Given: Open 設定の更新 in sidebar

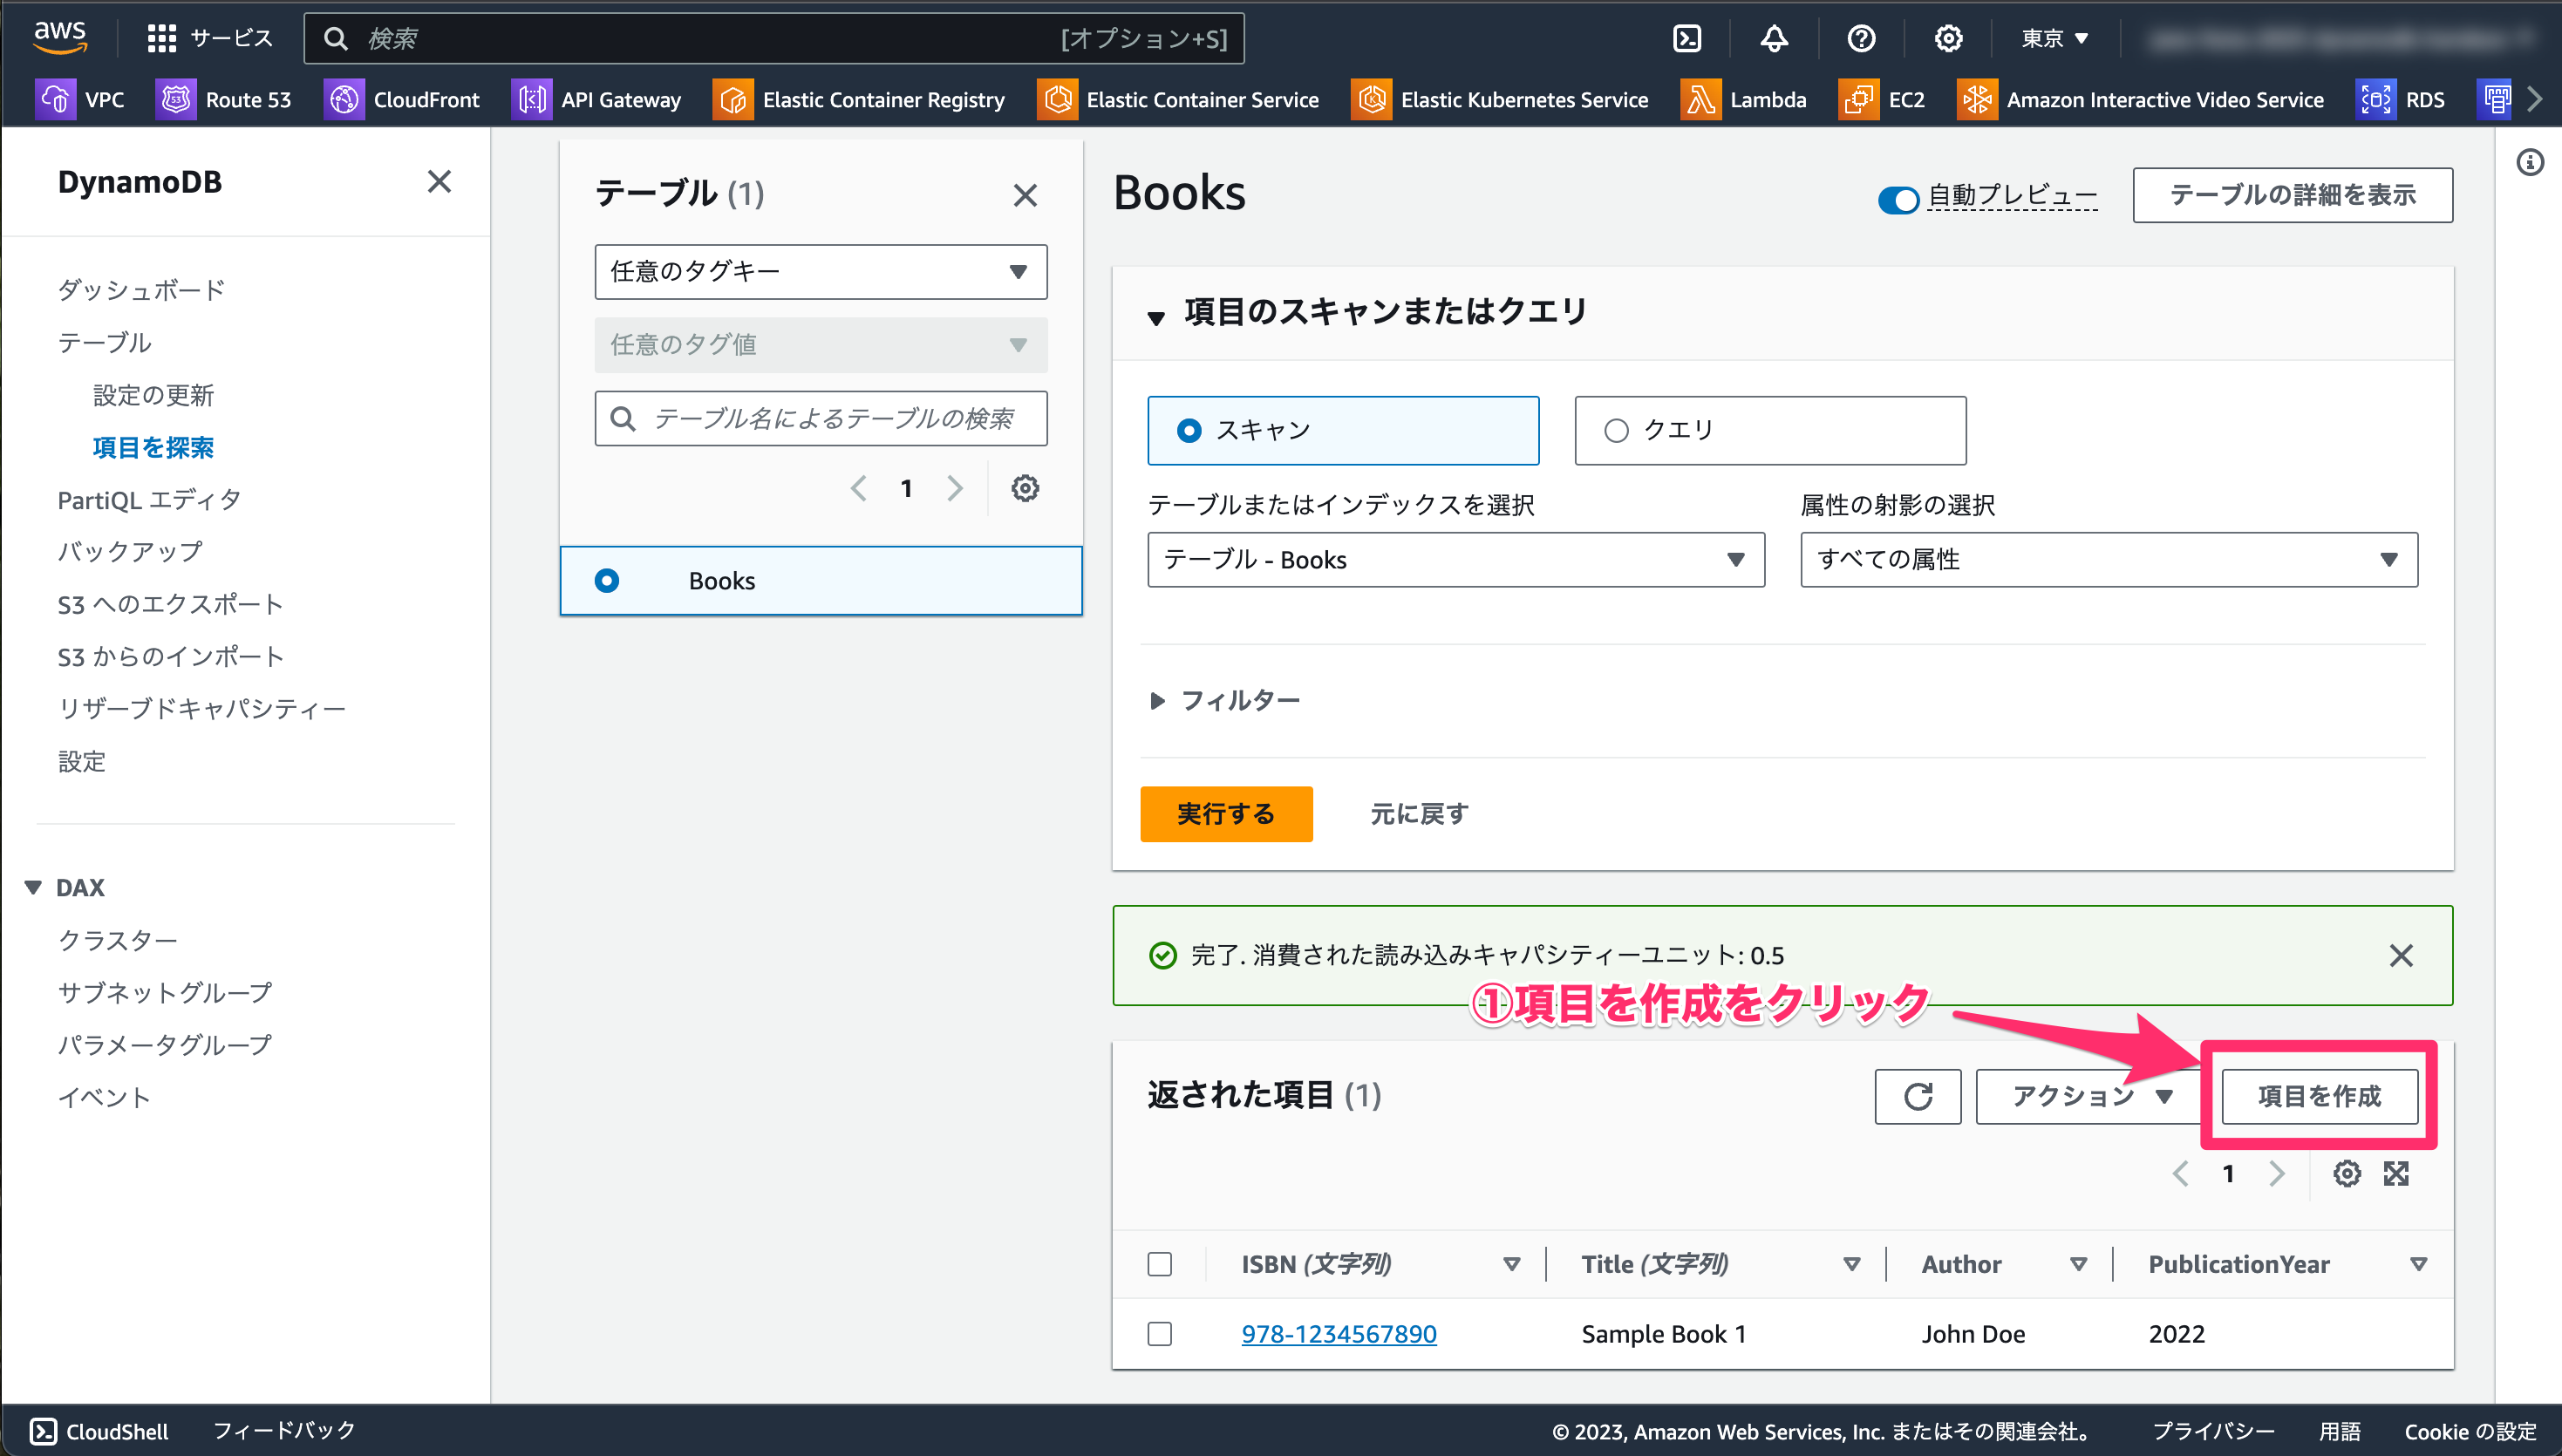Looking at the screenshot, I should point(153,395).
